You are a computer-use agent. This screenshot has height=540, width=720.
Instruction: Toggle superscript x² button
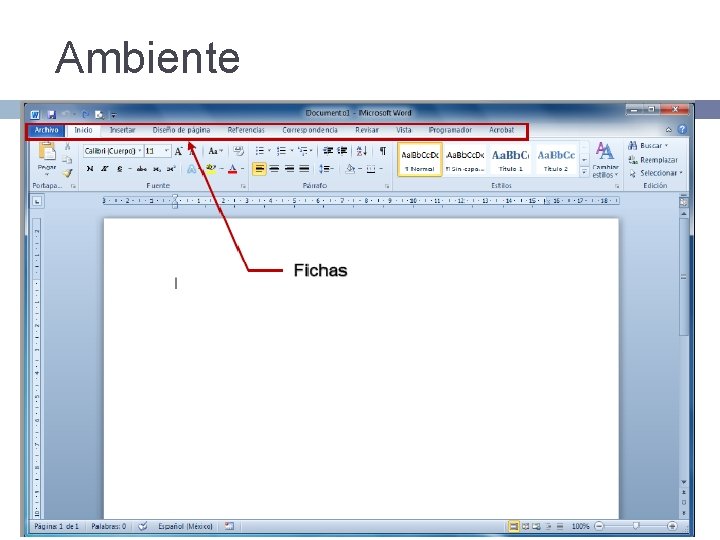[171, 169]
